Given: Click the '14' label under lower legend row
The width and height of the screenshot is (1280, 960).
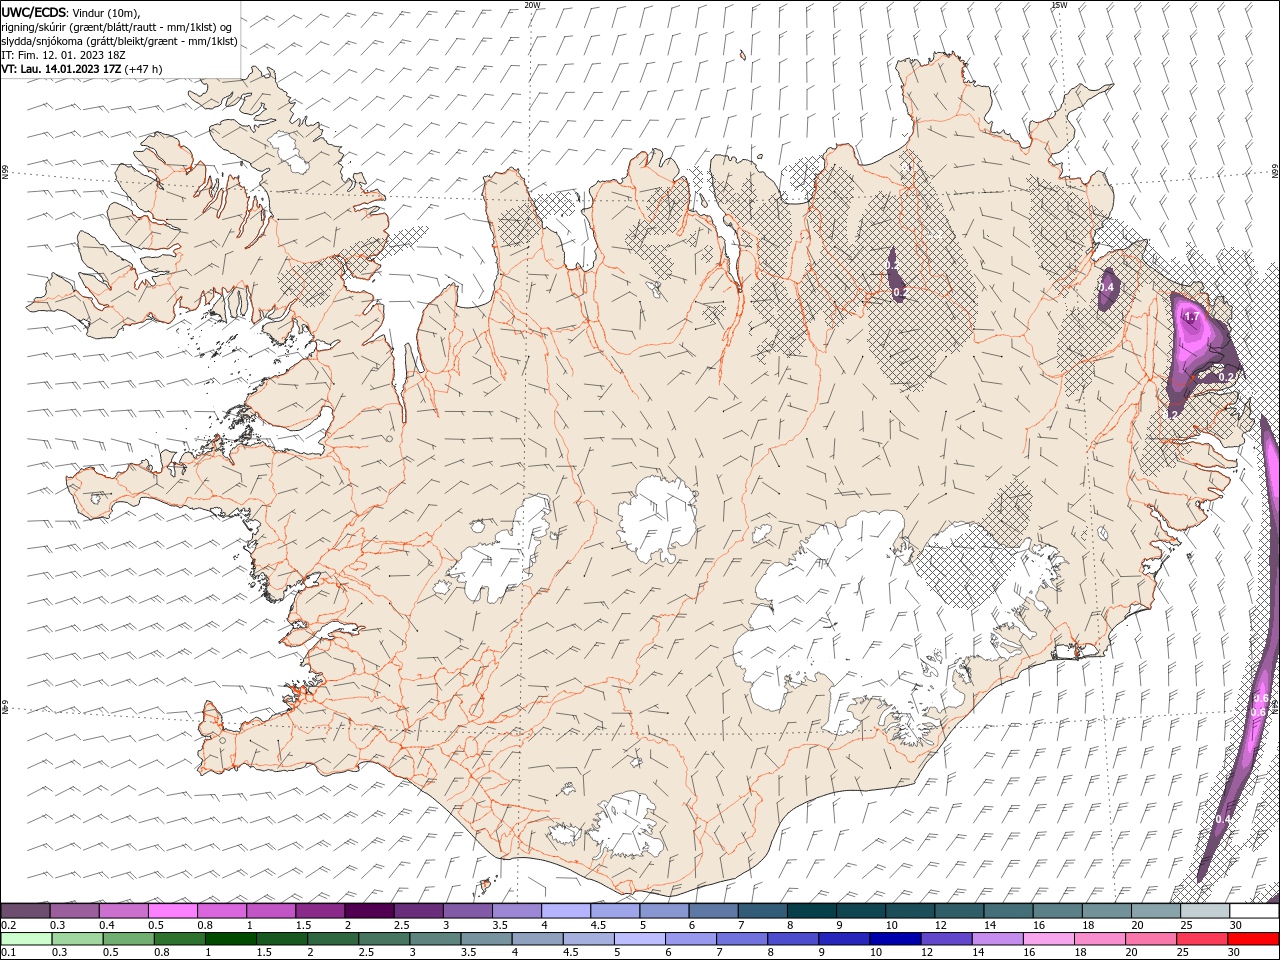Looking at the screenshot, I should (x=978, y=952).
